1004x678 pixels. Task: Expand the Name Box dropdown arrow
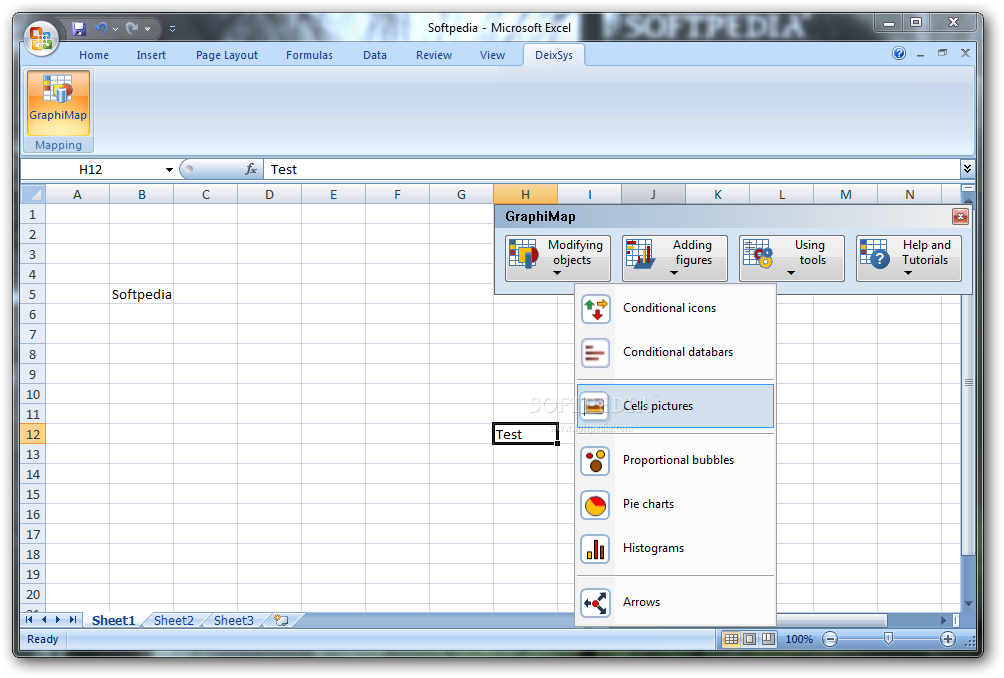point(169,170)
